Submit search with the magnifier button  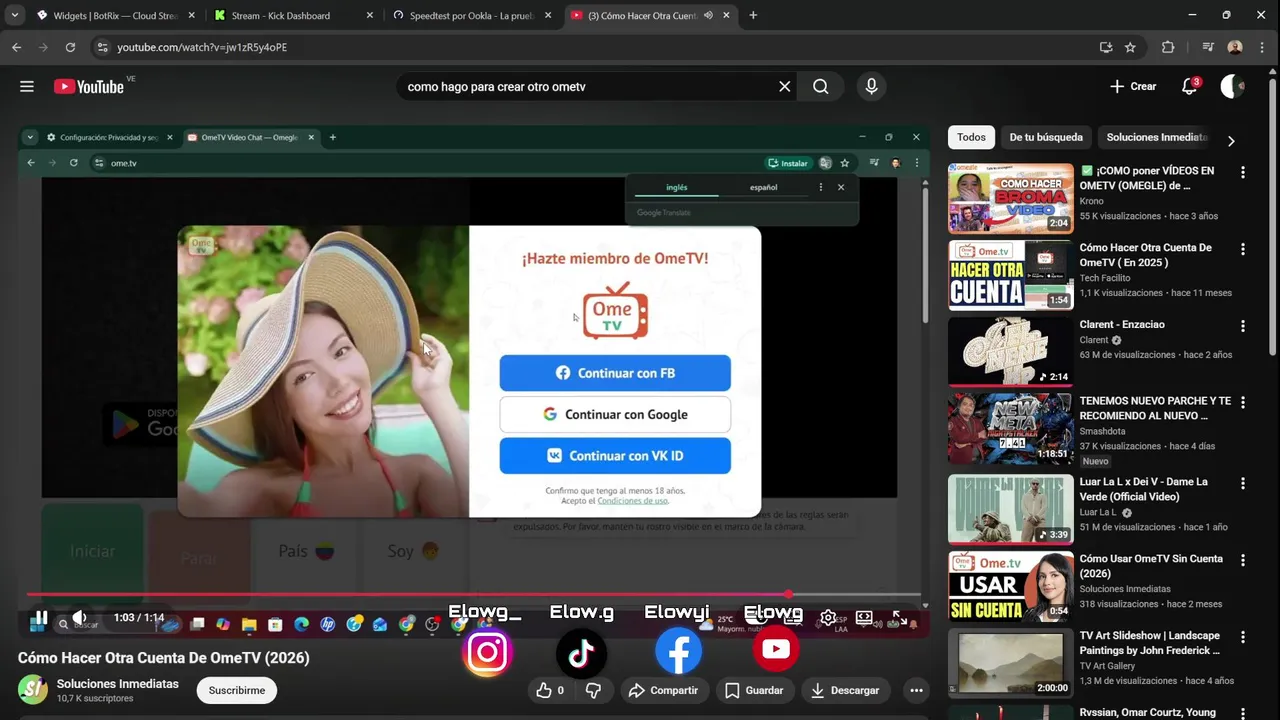click(821, 87)
